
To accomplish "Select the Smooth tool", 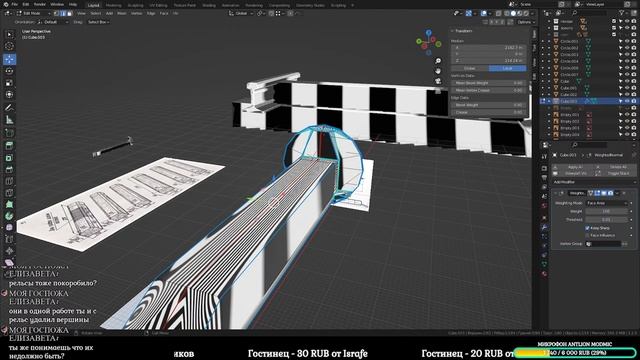I will [x=9, y=227].
